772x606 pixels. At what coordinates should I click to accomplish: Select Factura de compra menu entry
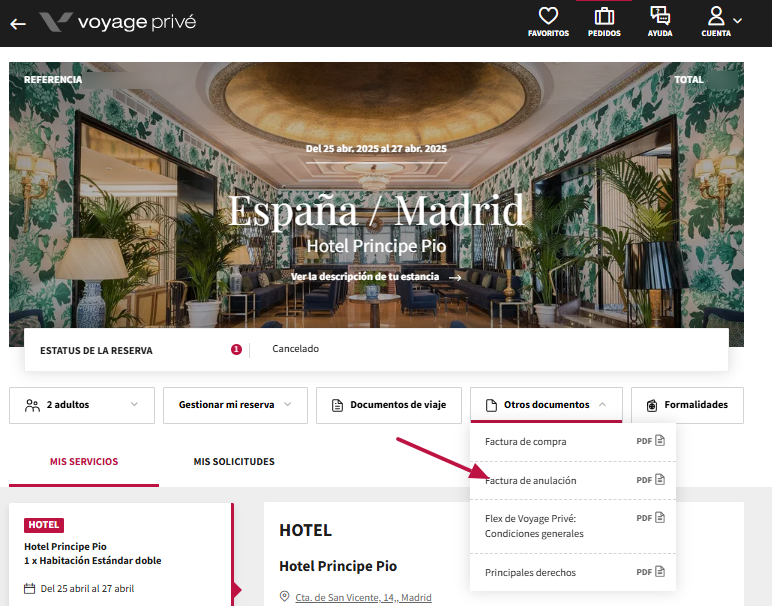click(x=573, y=442)
